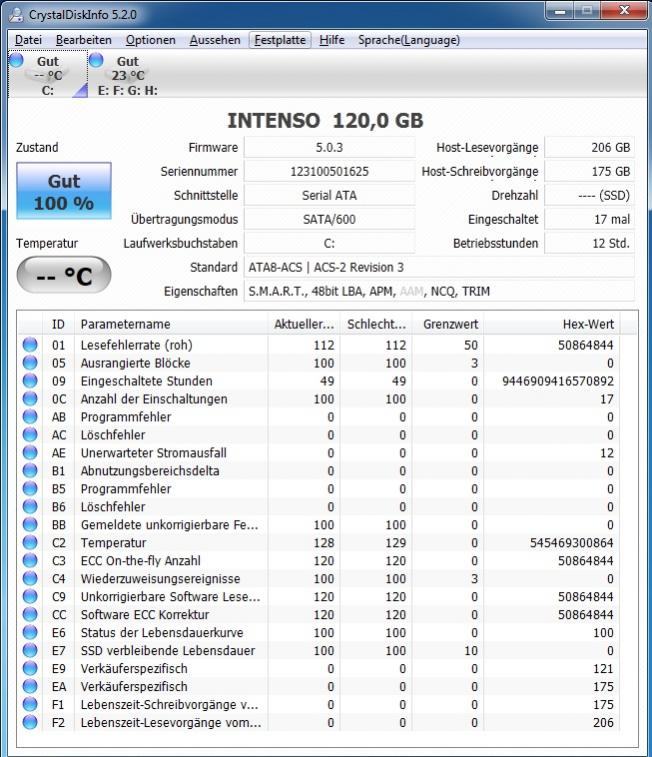
Task: Click the status orb for Lebenszeit-Schreibvorgänge
Action: 30,704
